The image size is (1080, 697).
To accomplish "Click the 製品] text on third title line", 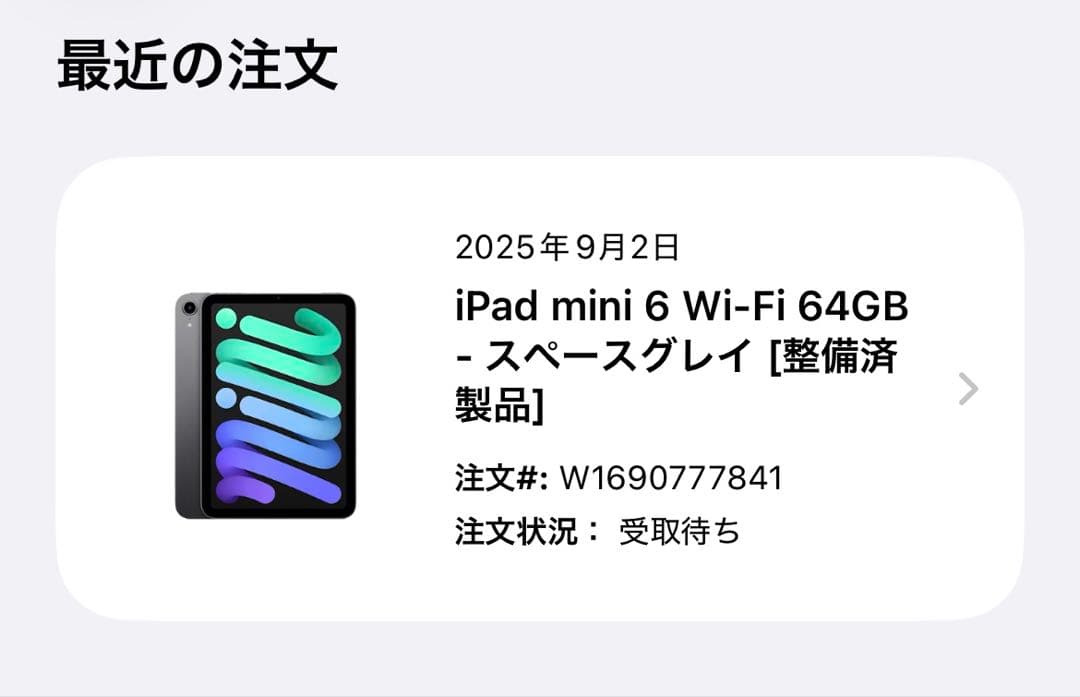I will (500, 405).
